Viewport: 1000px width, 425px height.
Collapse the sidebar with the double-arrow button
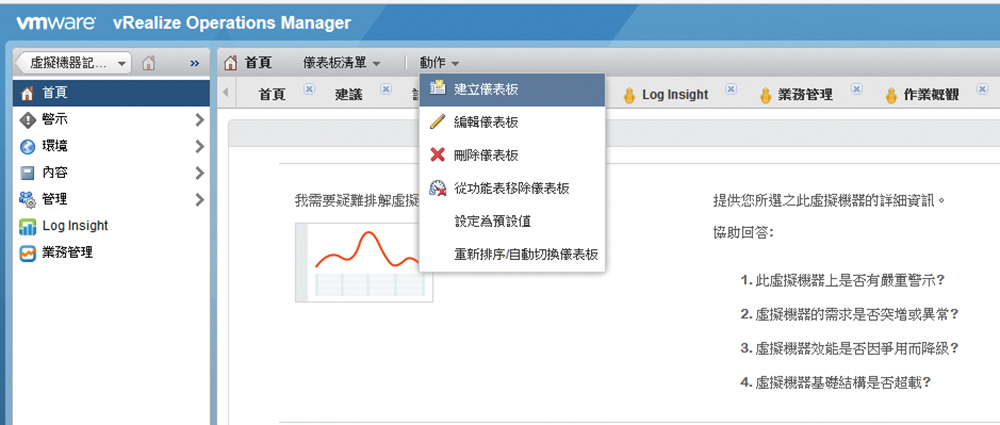pos(195,63)
